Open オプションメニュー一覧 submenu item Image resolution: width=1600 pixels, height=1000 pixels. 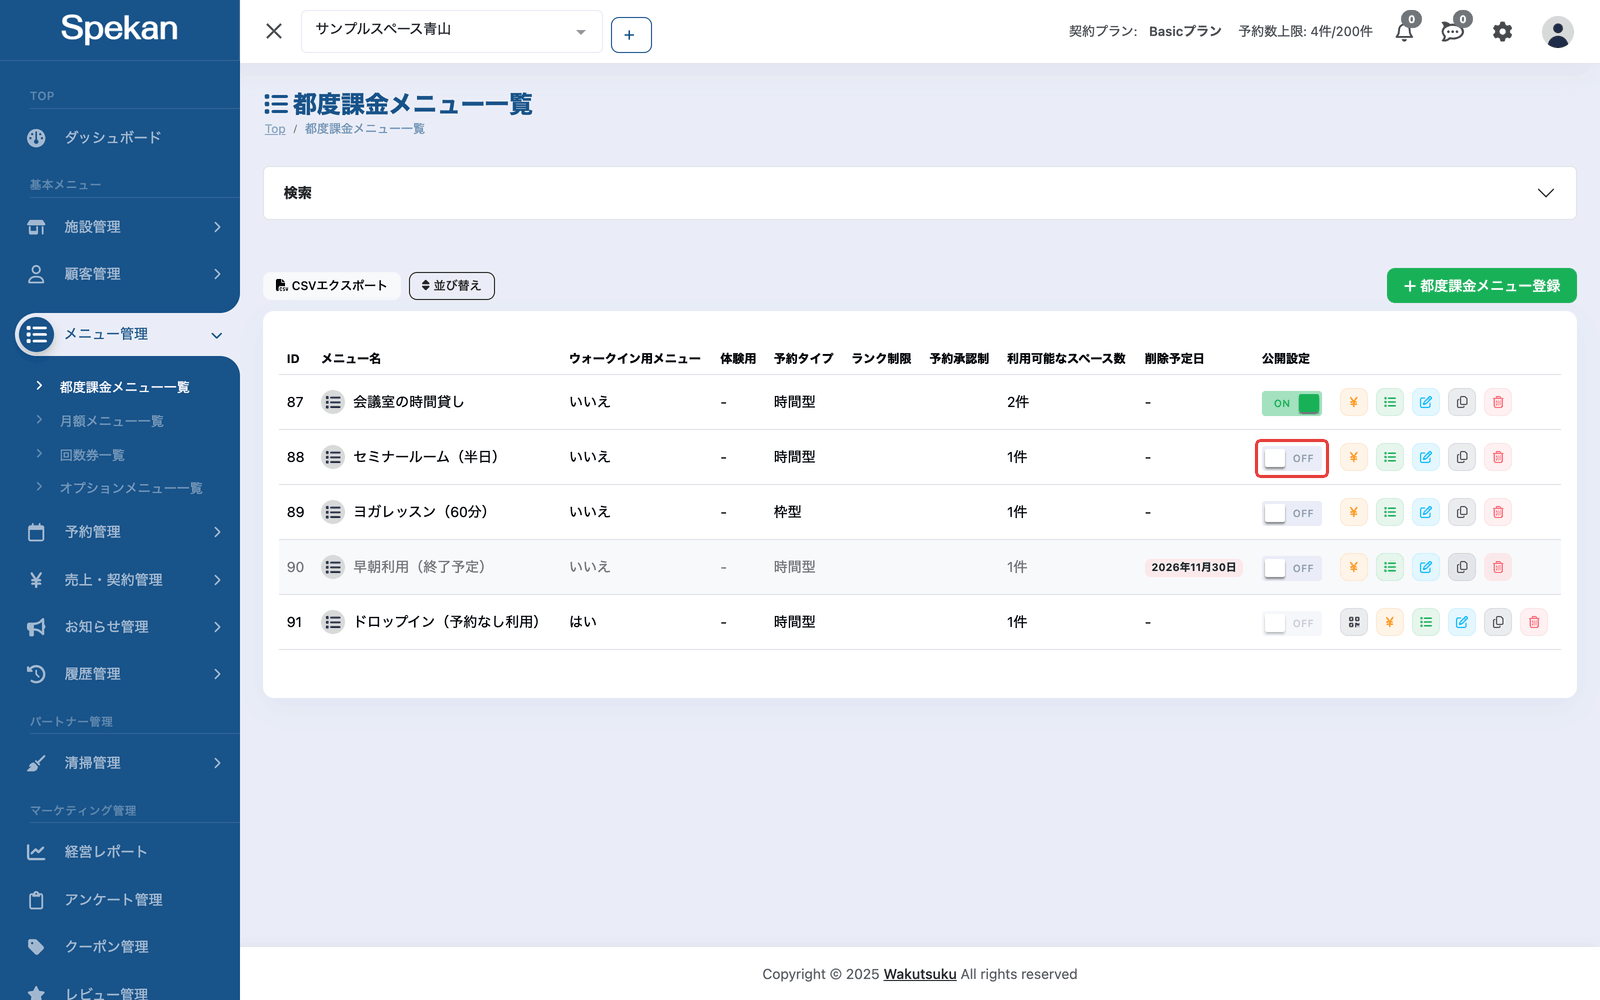[131, 488]
